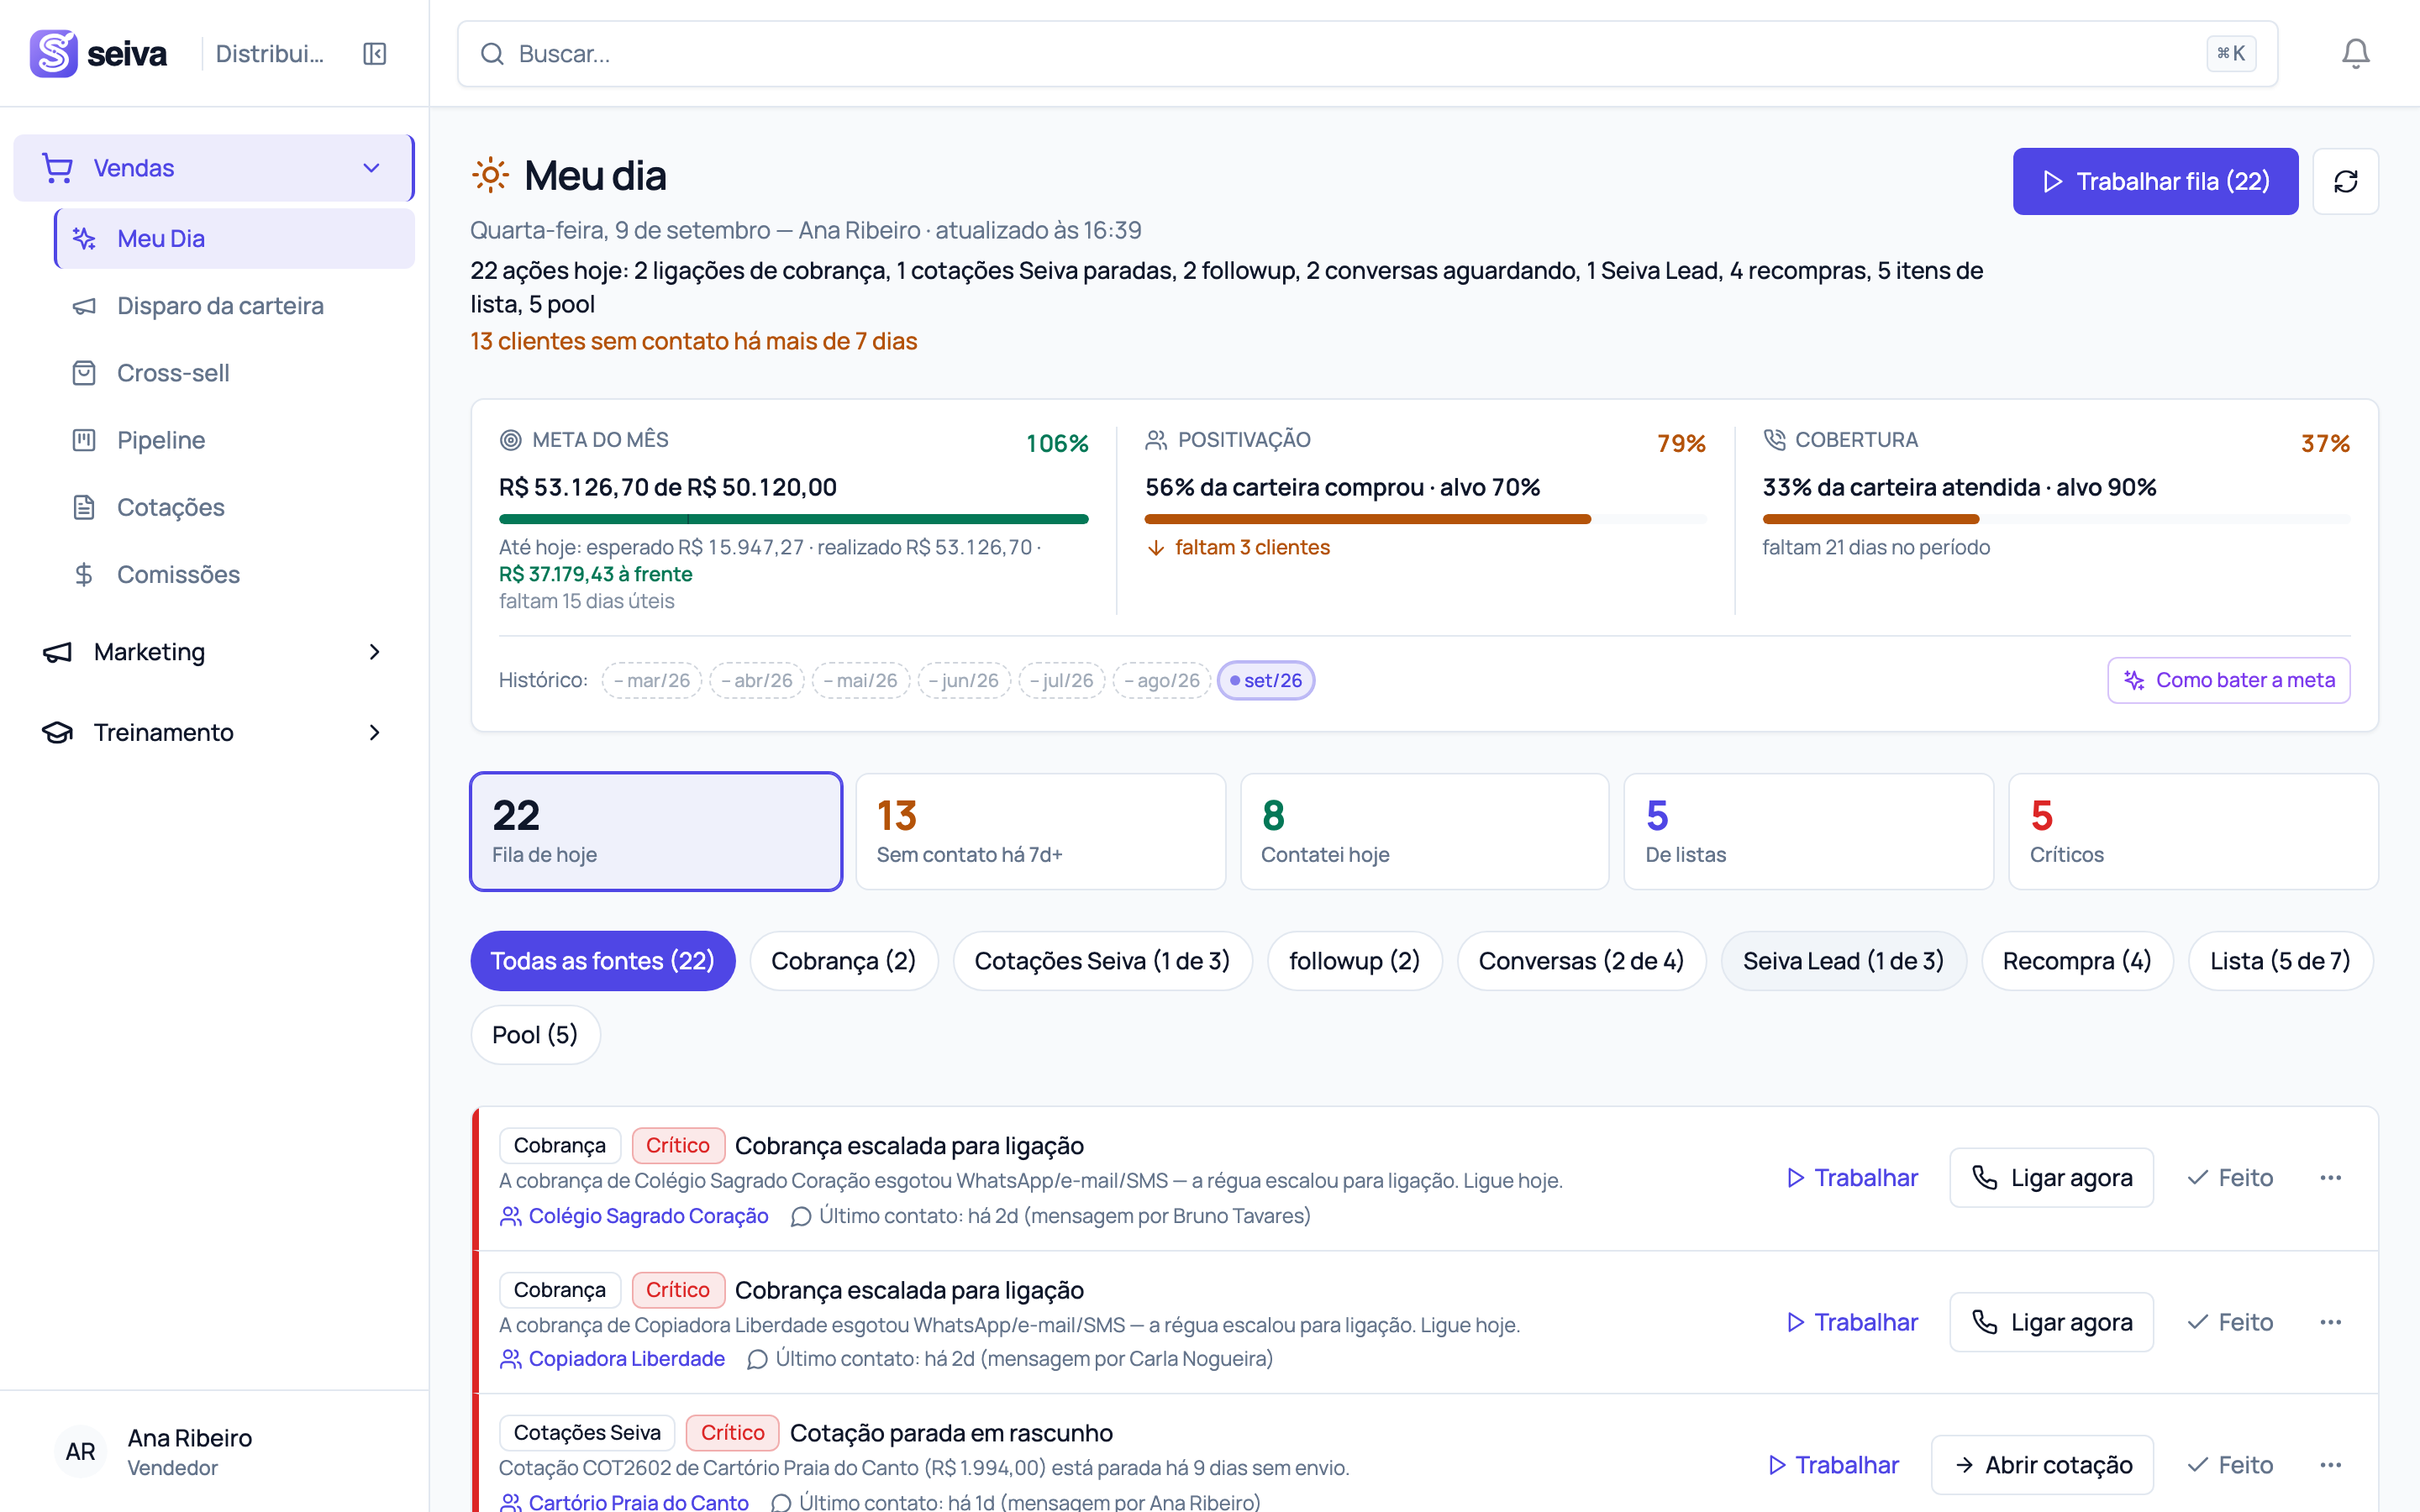Viewport: 2420px width, 1512px height.
Task: Click the Cotações document icon
Action: click(x=84, y=507)
